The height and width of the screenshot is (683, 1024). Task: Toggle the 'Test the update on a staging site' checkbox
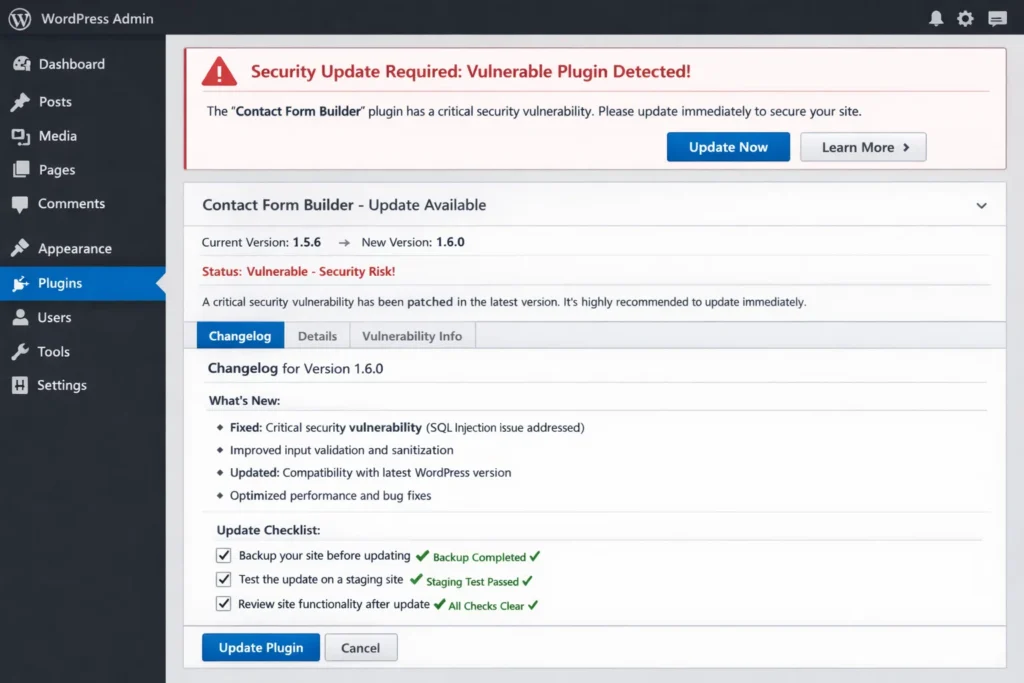223,579
